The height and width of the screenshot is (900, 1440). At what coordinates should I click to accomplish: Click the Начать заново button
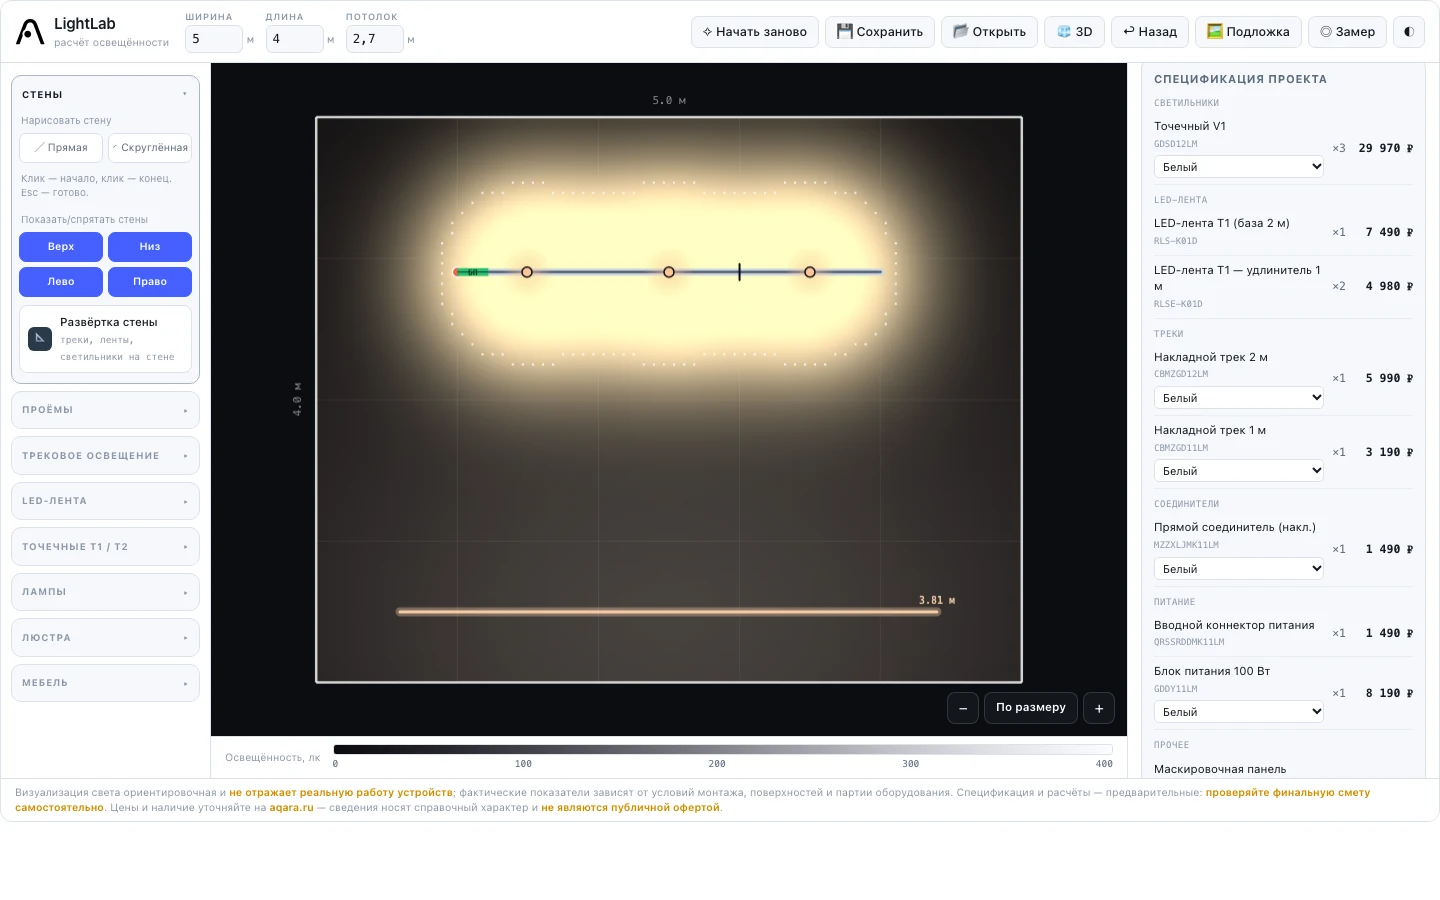click(x=755, y=32)
